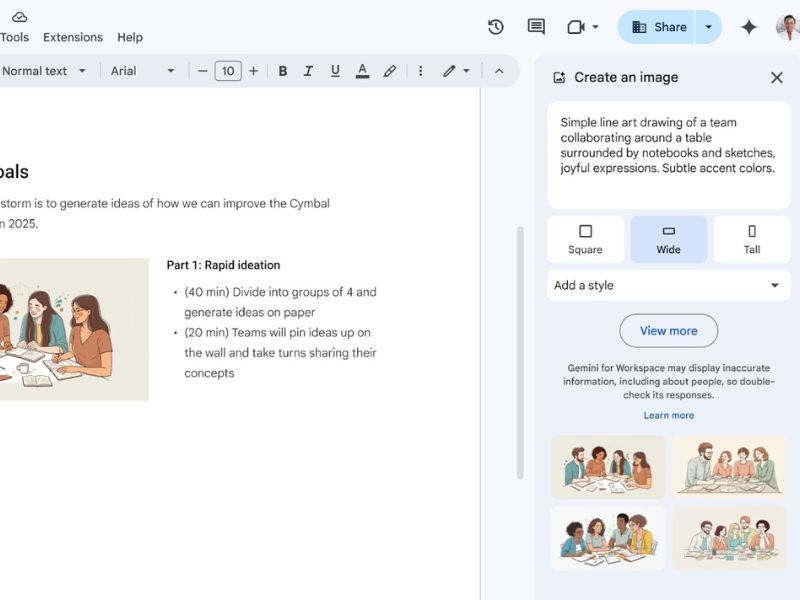The image size is (800, 600).
Task: Click the inserted team illustration in document
Action: [74, 329]
